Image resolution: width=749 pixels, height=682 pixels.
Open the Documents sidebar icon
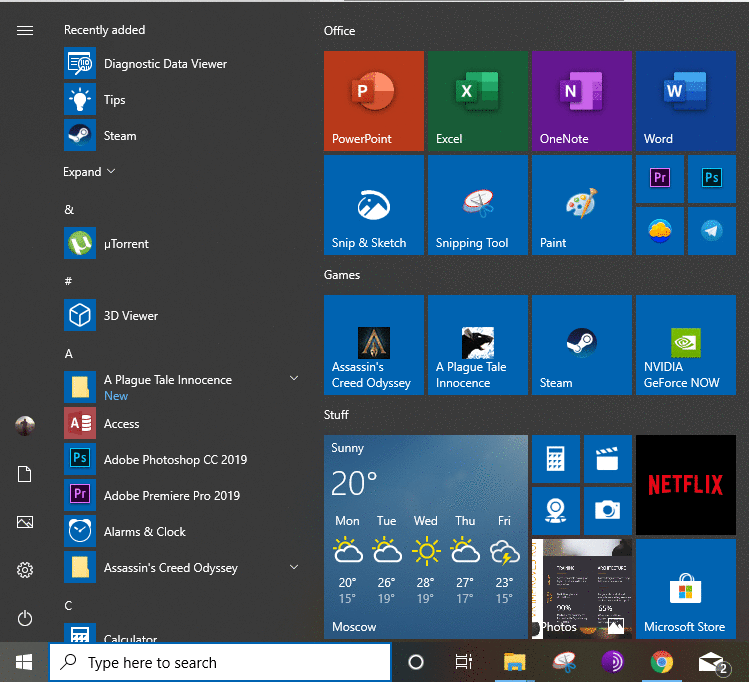tap(25, 474)
